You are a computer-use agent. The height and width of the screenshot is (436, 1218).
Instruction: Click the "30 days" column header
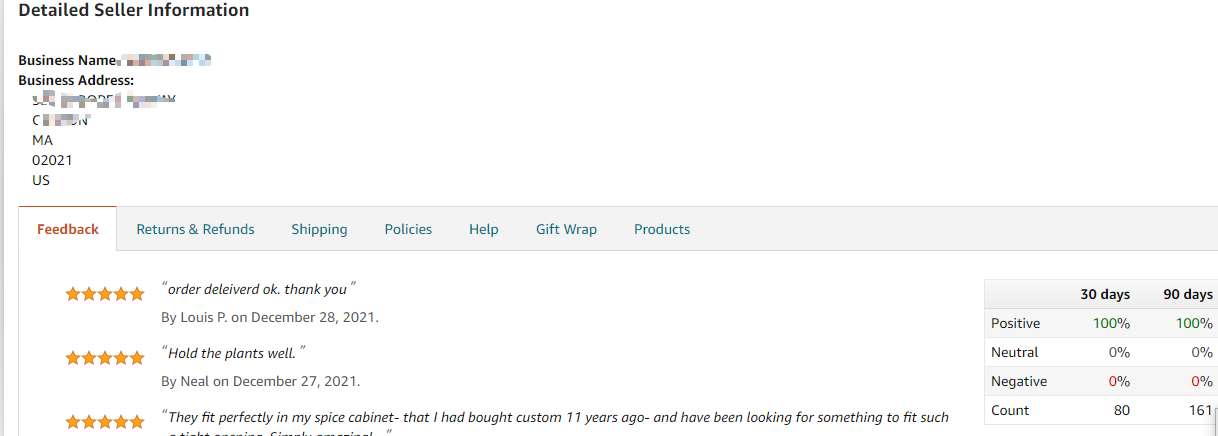(x=1105, y=294)
